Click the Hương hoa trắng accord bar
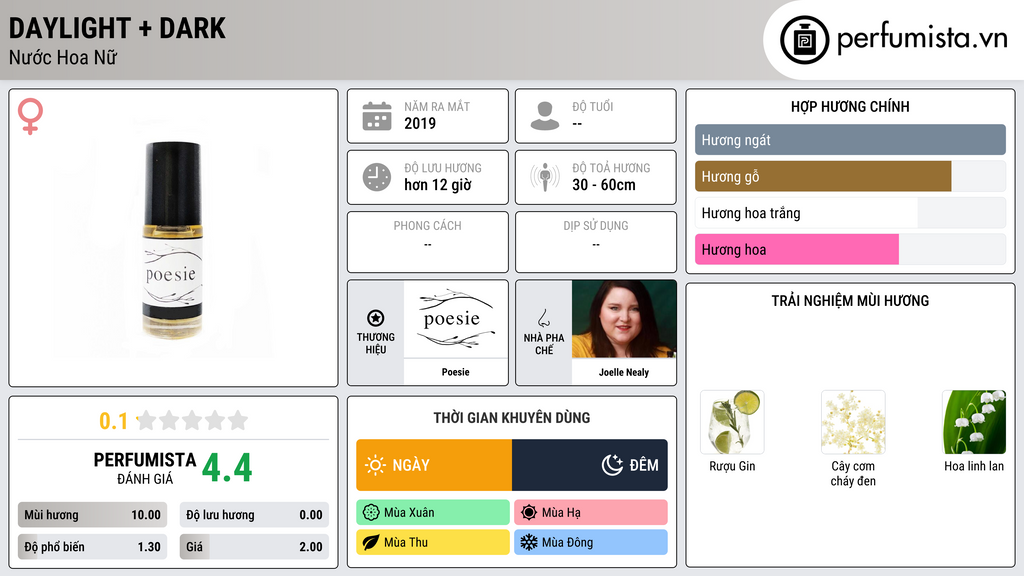Screen dimensions: 1024x576 point(850,213)
